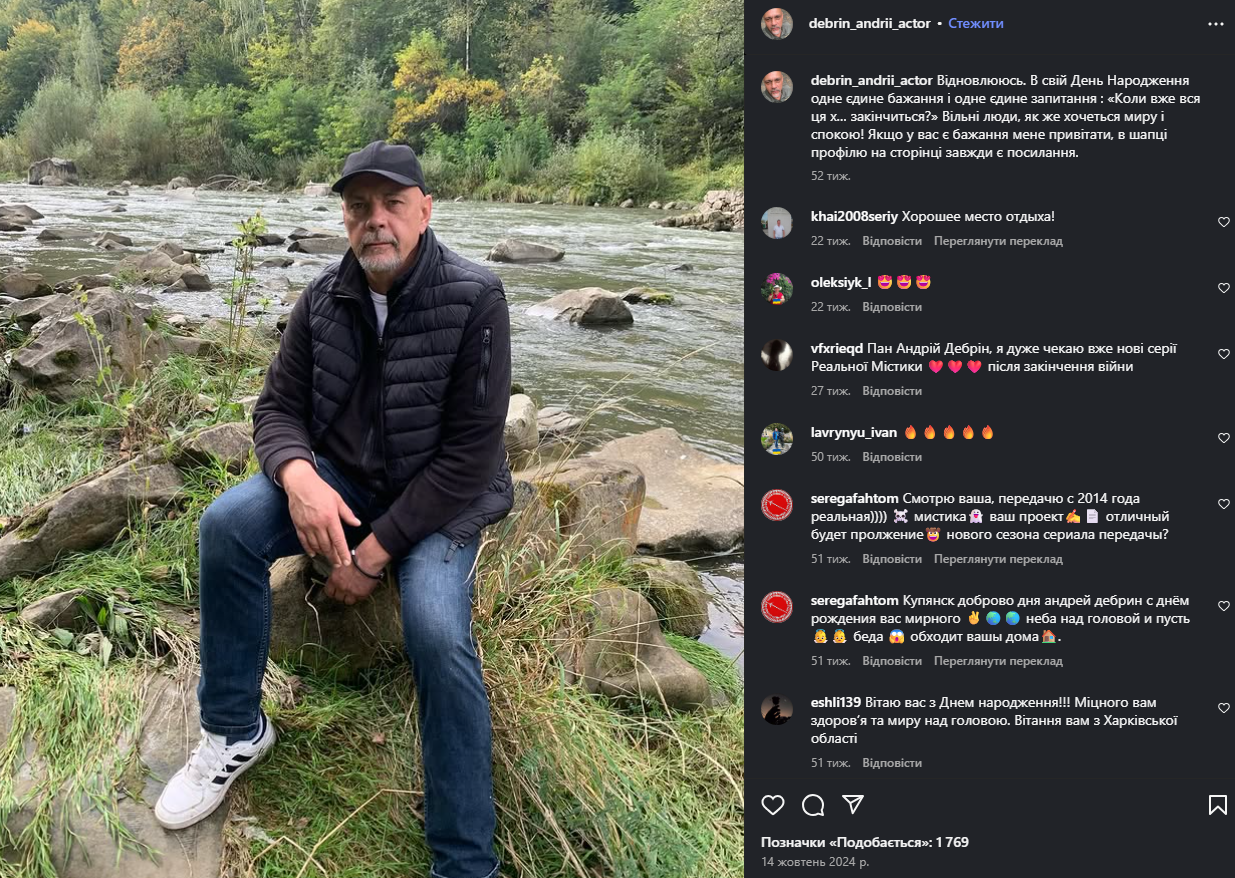
Task: Like lavrynyu_ivan's fire emoji comment
Action: pos(1224,438)
